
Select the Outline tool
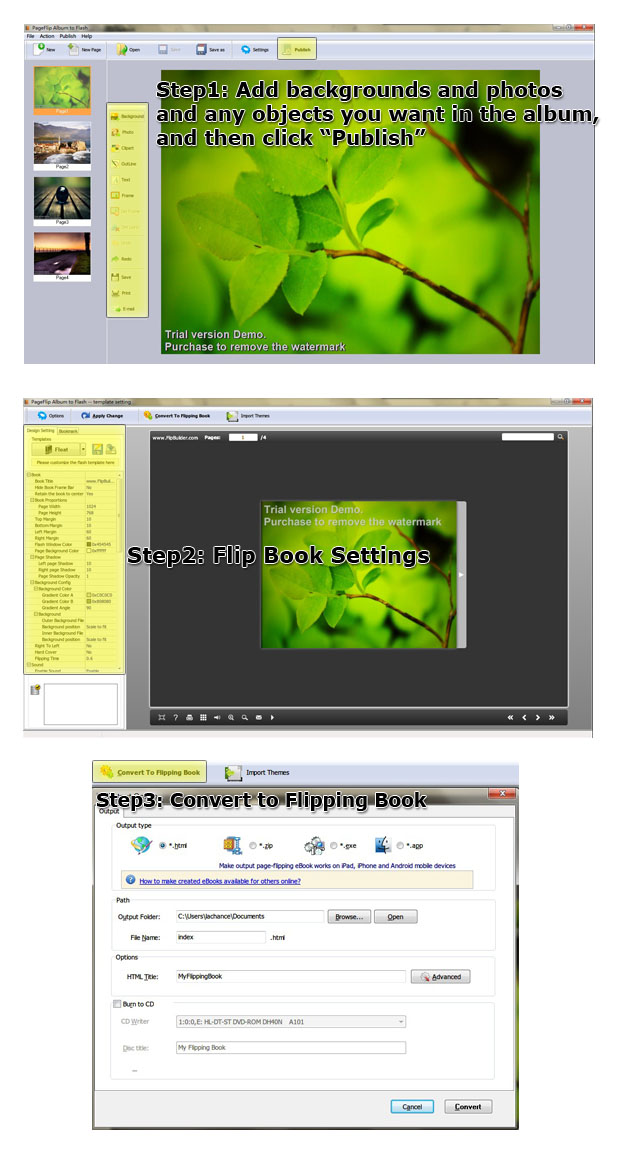click(x=124, y=163)
